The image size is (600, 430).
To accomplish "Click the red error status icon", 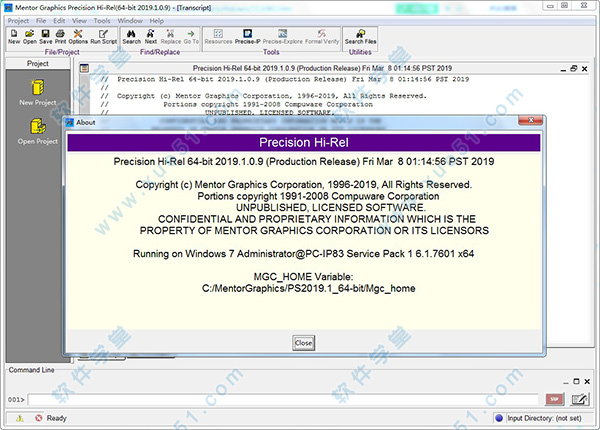I will pos(38,418).
